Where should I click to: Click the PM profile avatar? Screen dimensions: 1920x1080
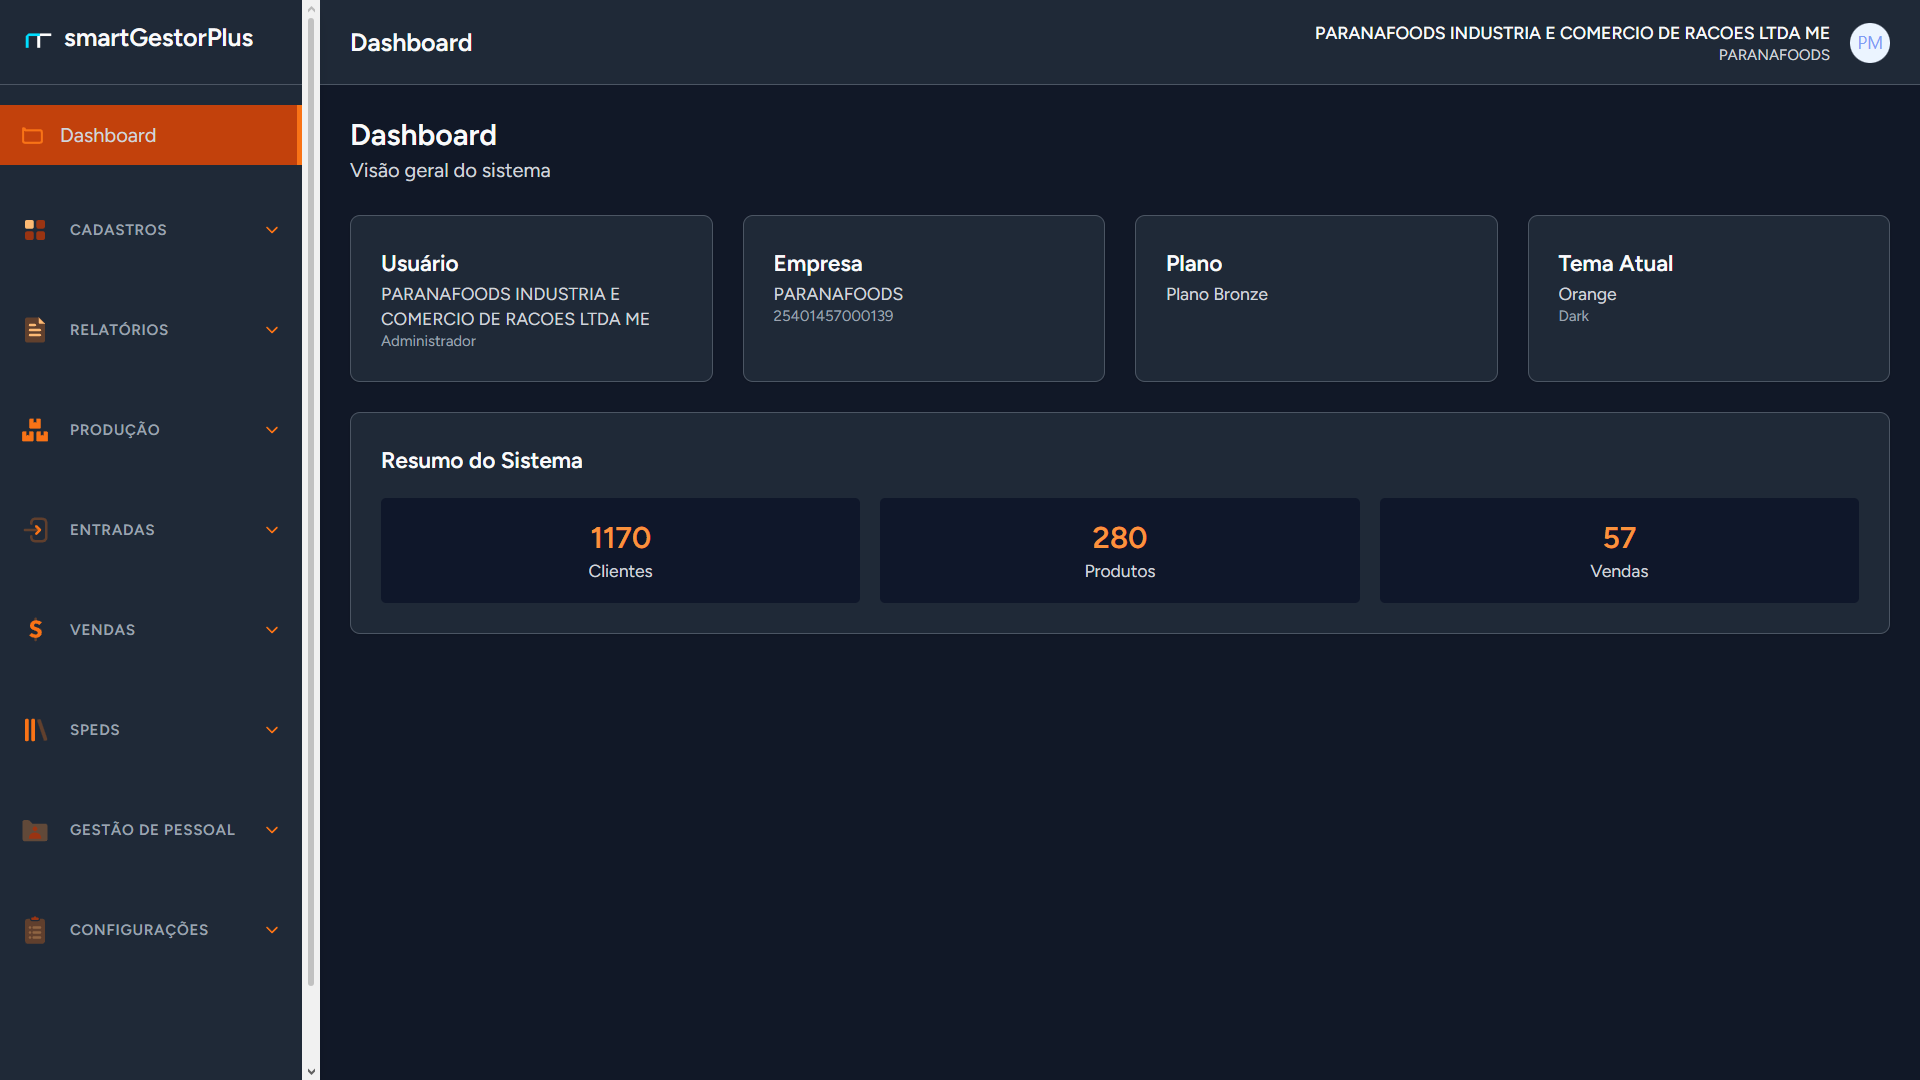point(1870,43)
